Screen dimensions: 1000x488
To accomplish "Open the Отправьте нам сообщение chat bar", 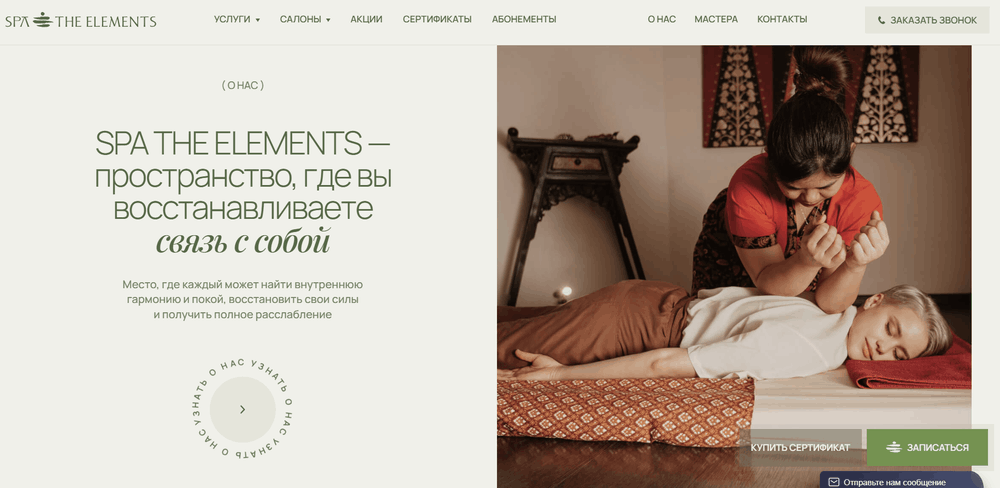I will pyautogui.click(x=901, y=480).
